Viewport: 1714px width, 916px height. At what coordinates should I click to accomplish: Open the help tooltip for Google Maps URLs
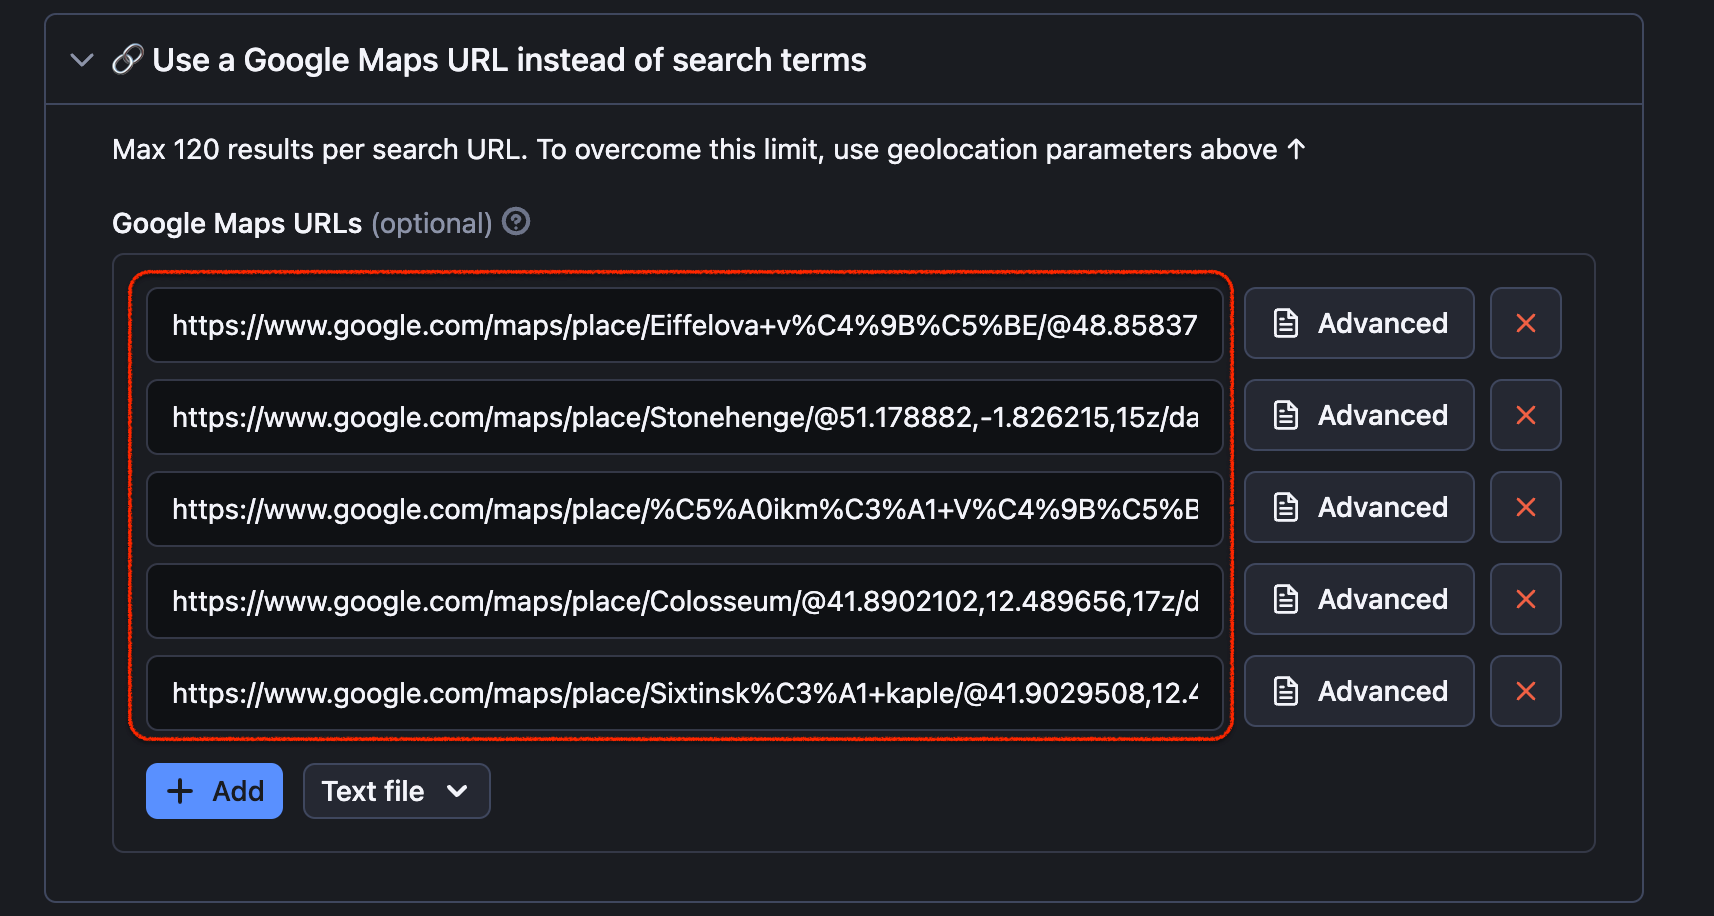515,221
